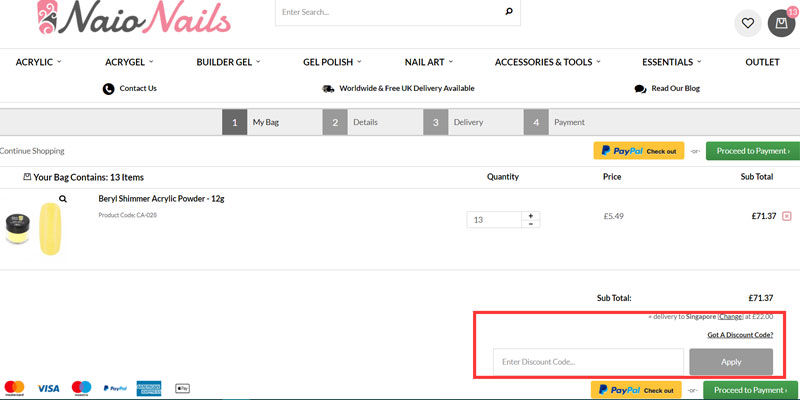Open the Outlet menu item

[762, 62]
